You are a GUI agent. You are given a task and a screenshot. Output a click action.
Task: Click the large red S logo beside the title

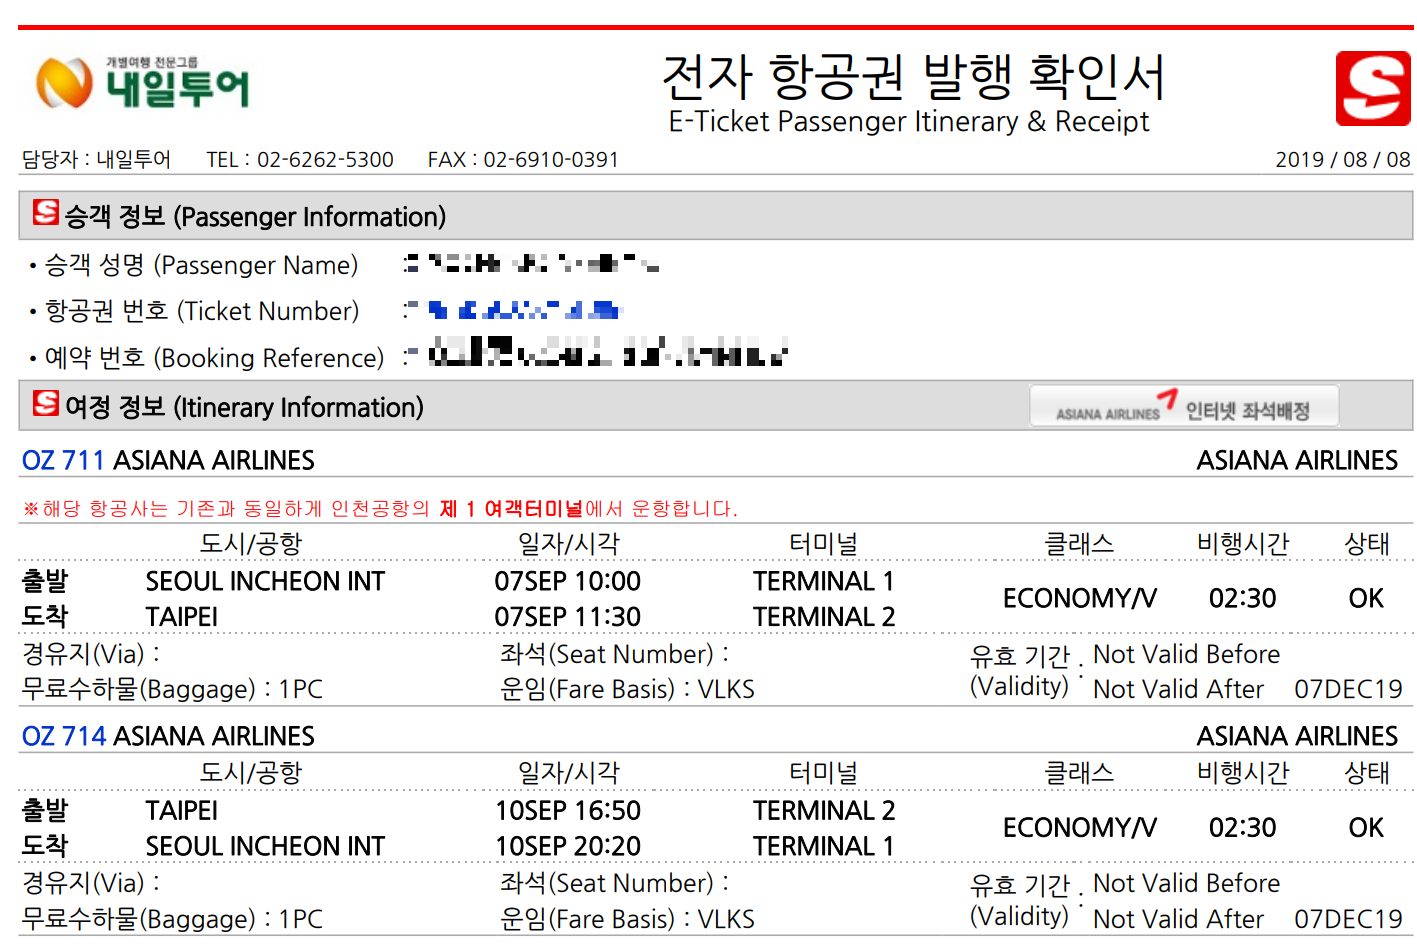click(x=1372, y=88)
